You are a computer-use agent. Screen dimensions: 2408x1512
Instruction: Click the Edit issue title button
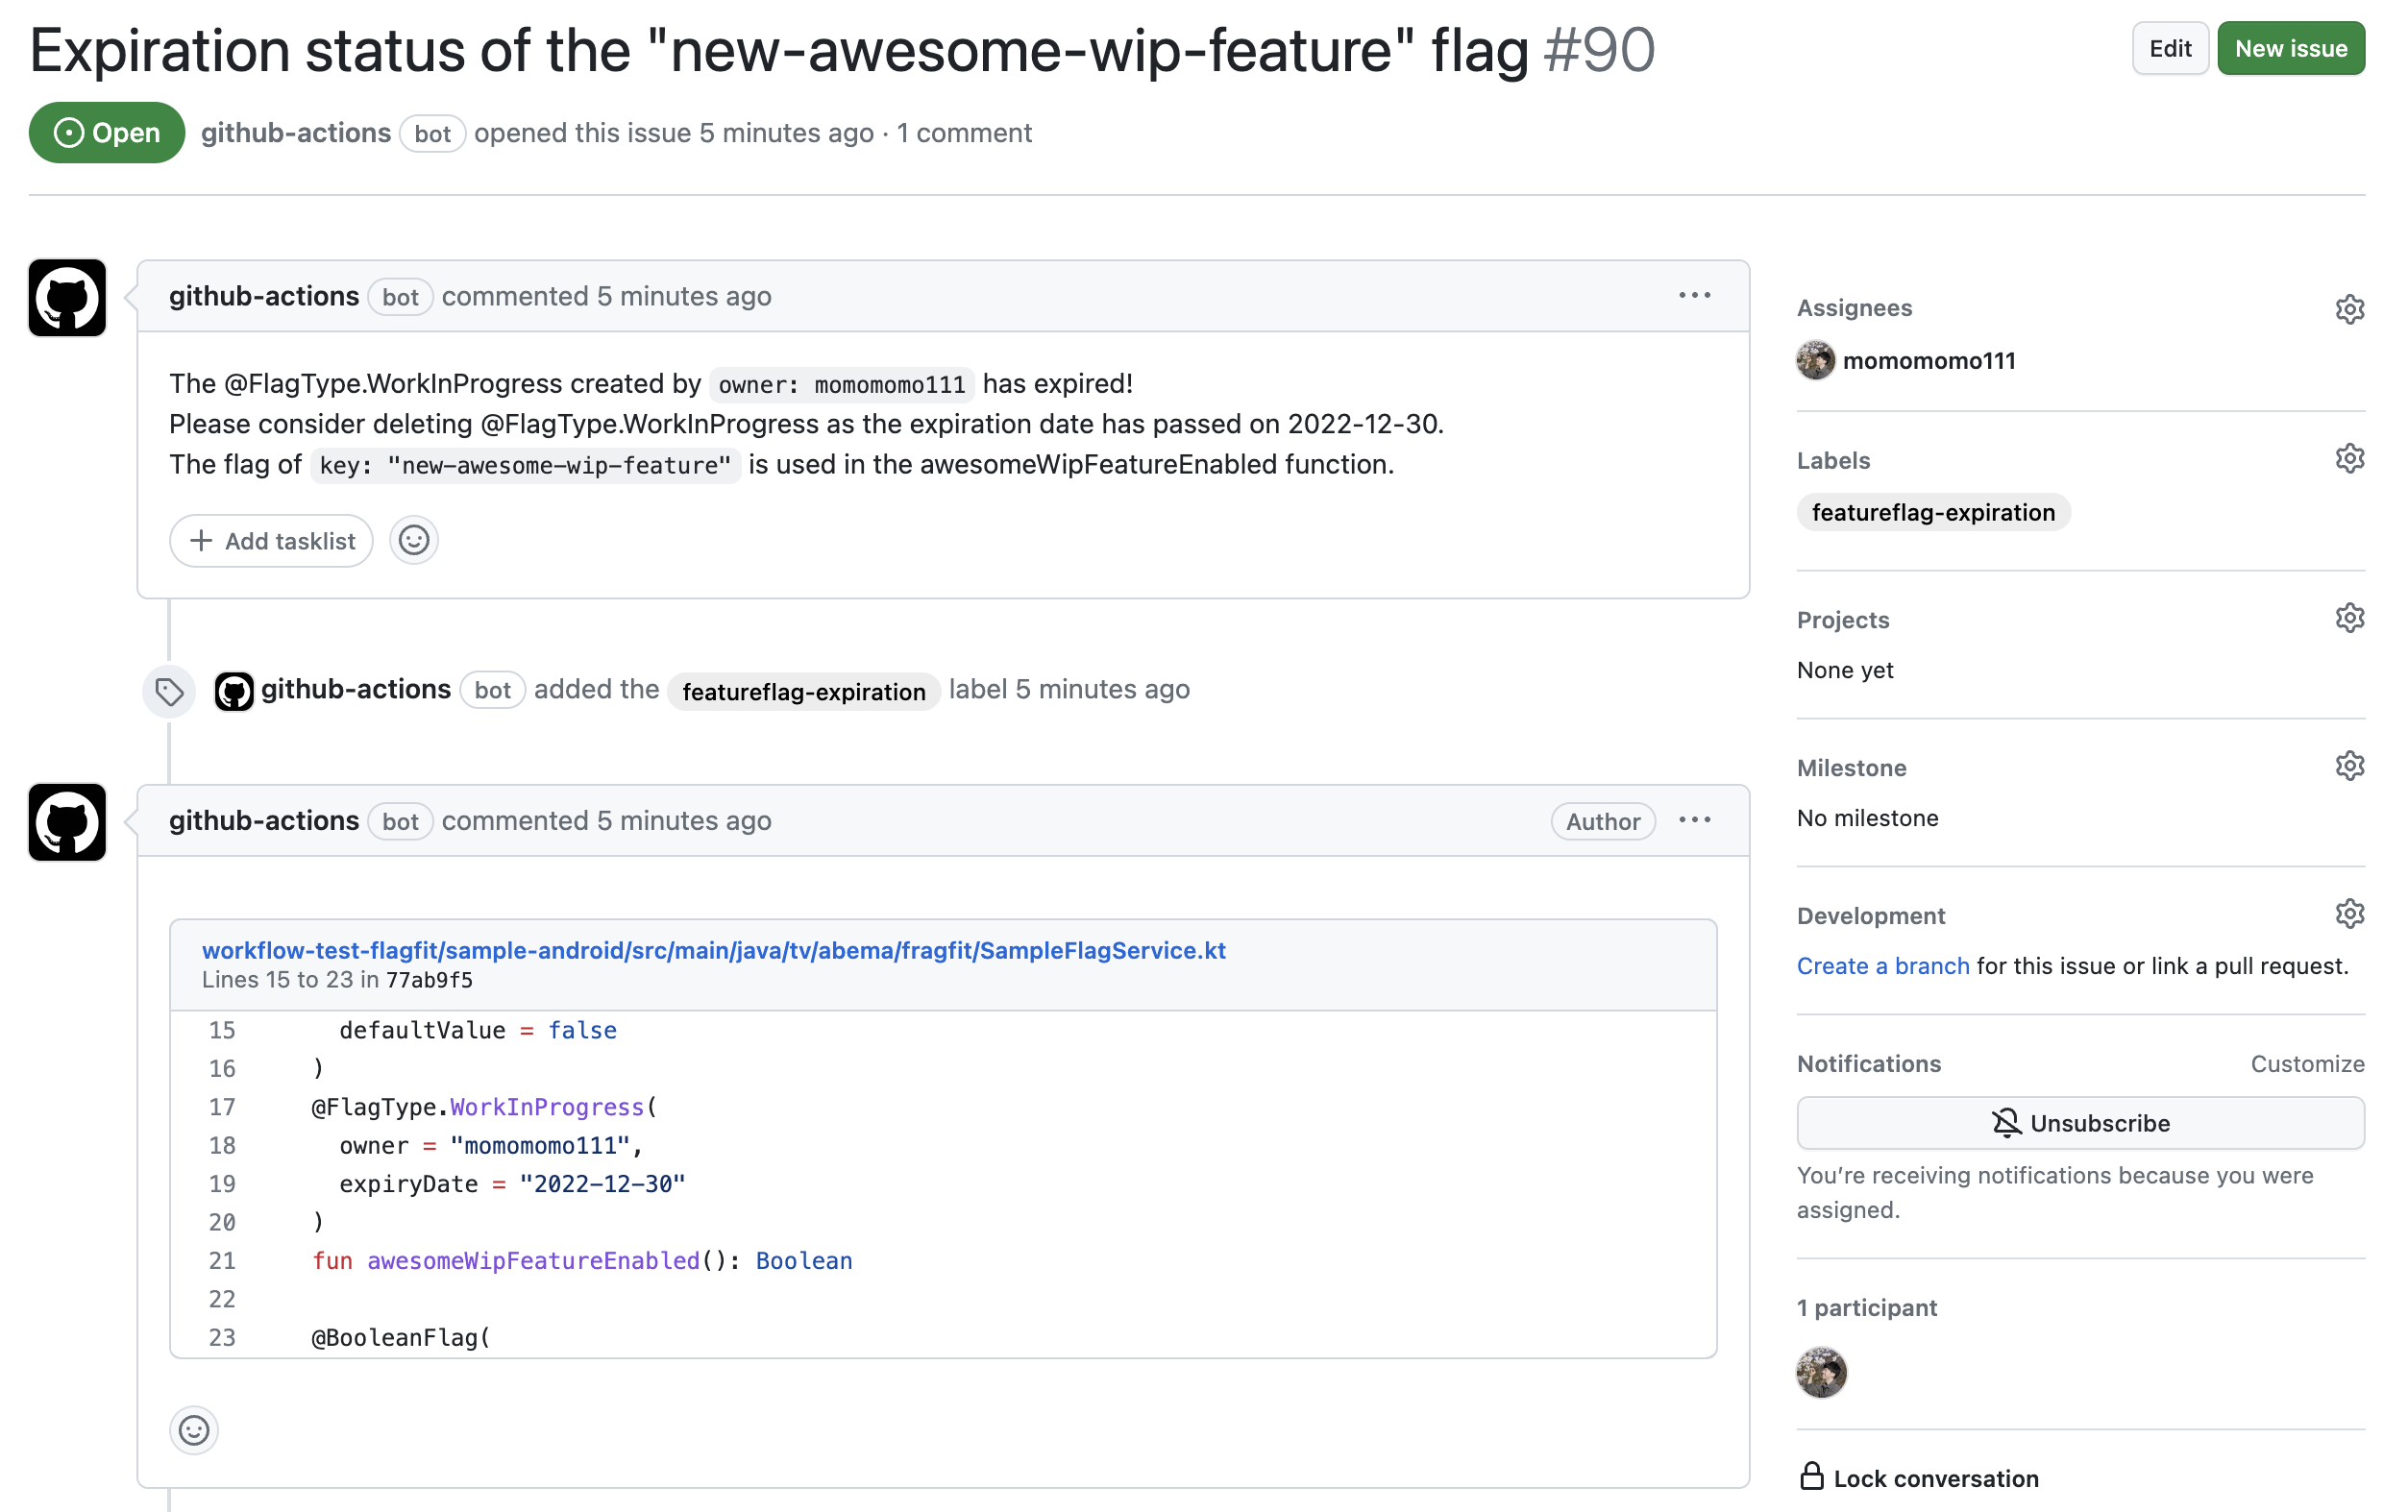(2169, 48)
